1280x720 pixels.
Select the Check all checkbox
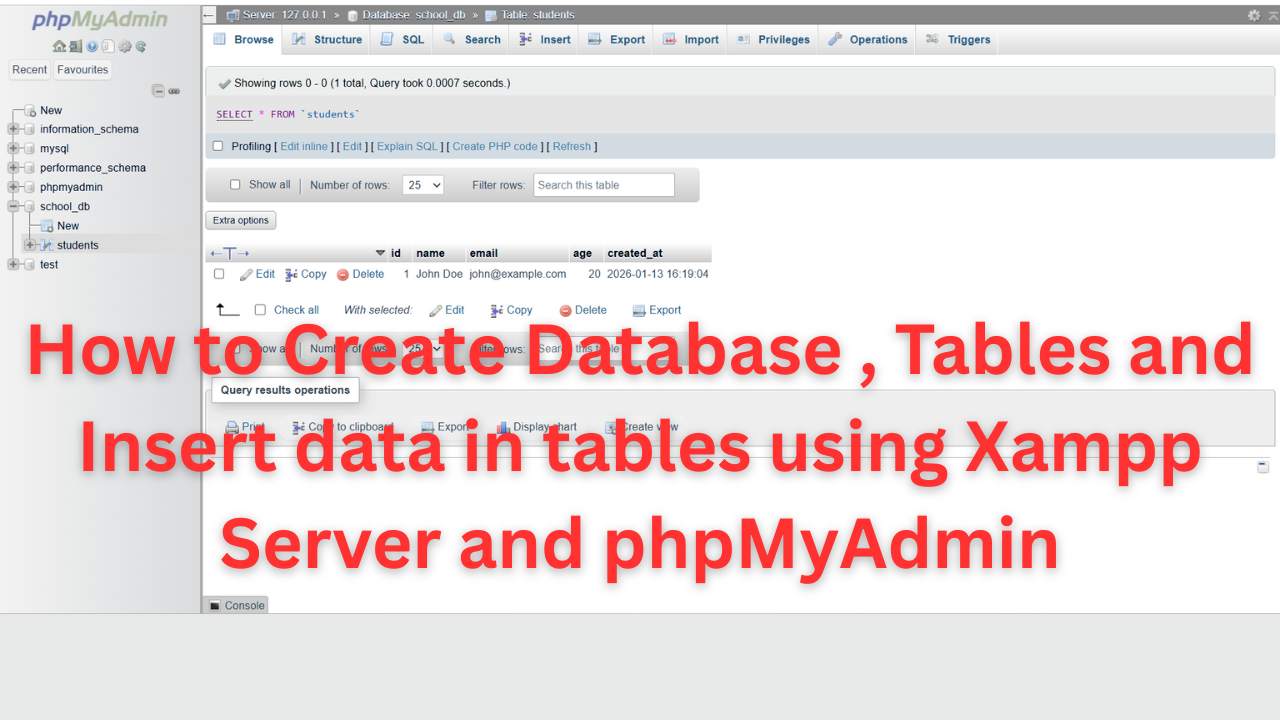(x=261, y=310)
